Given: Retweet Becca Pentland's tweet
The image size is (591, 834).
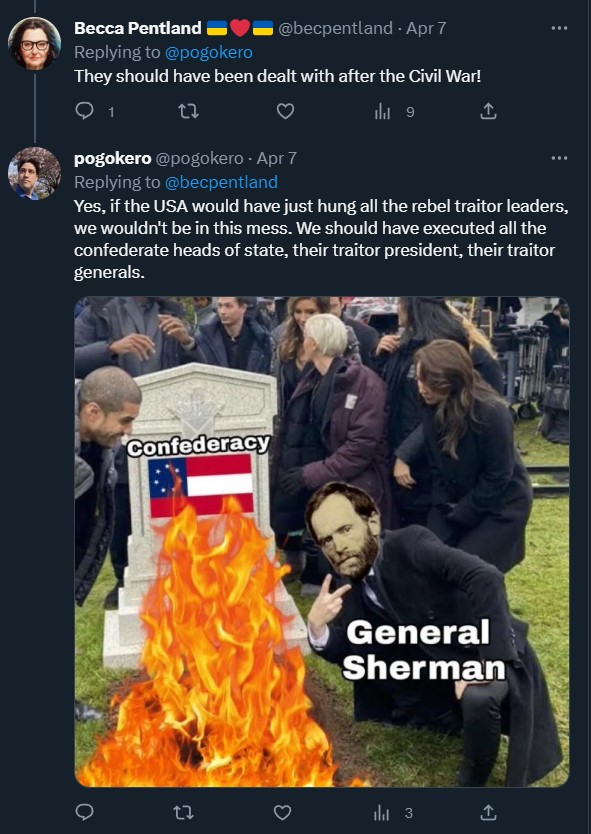Looking at the screenshot, I should (x=188, y=111).
